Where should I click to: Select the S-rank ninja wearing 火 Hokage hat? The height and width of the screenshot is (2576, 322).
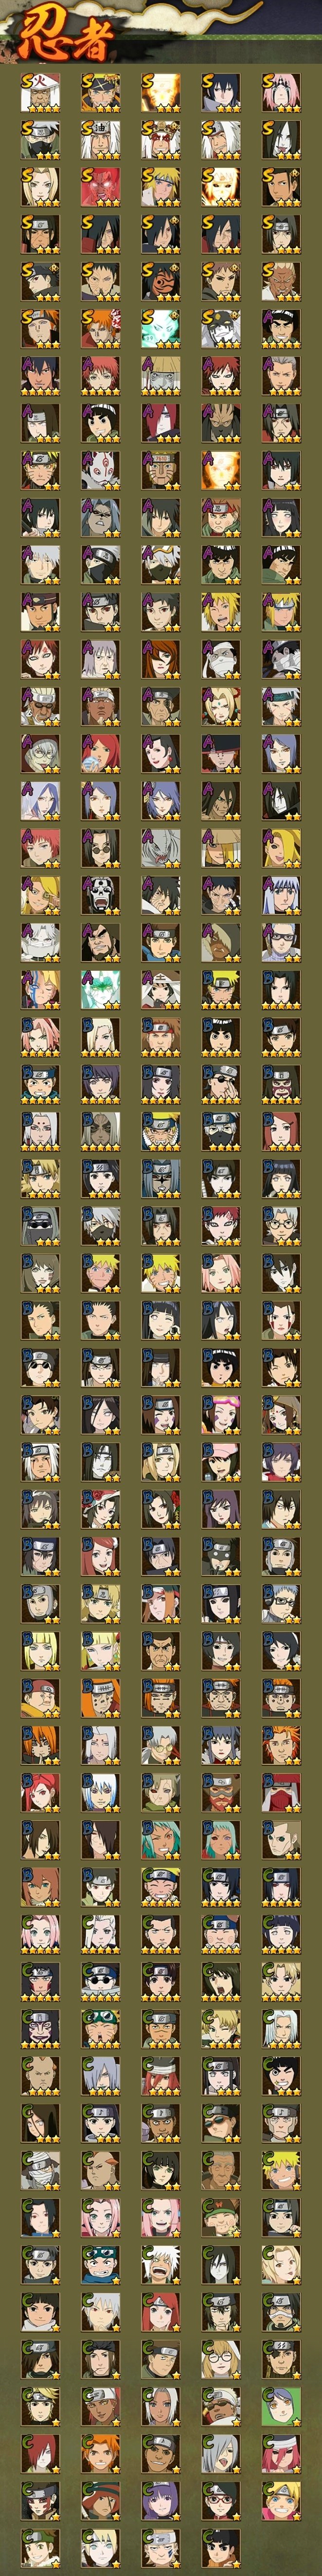(x=40, y=92)
